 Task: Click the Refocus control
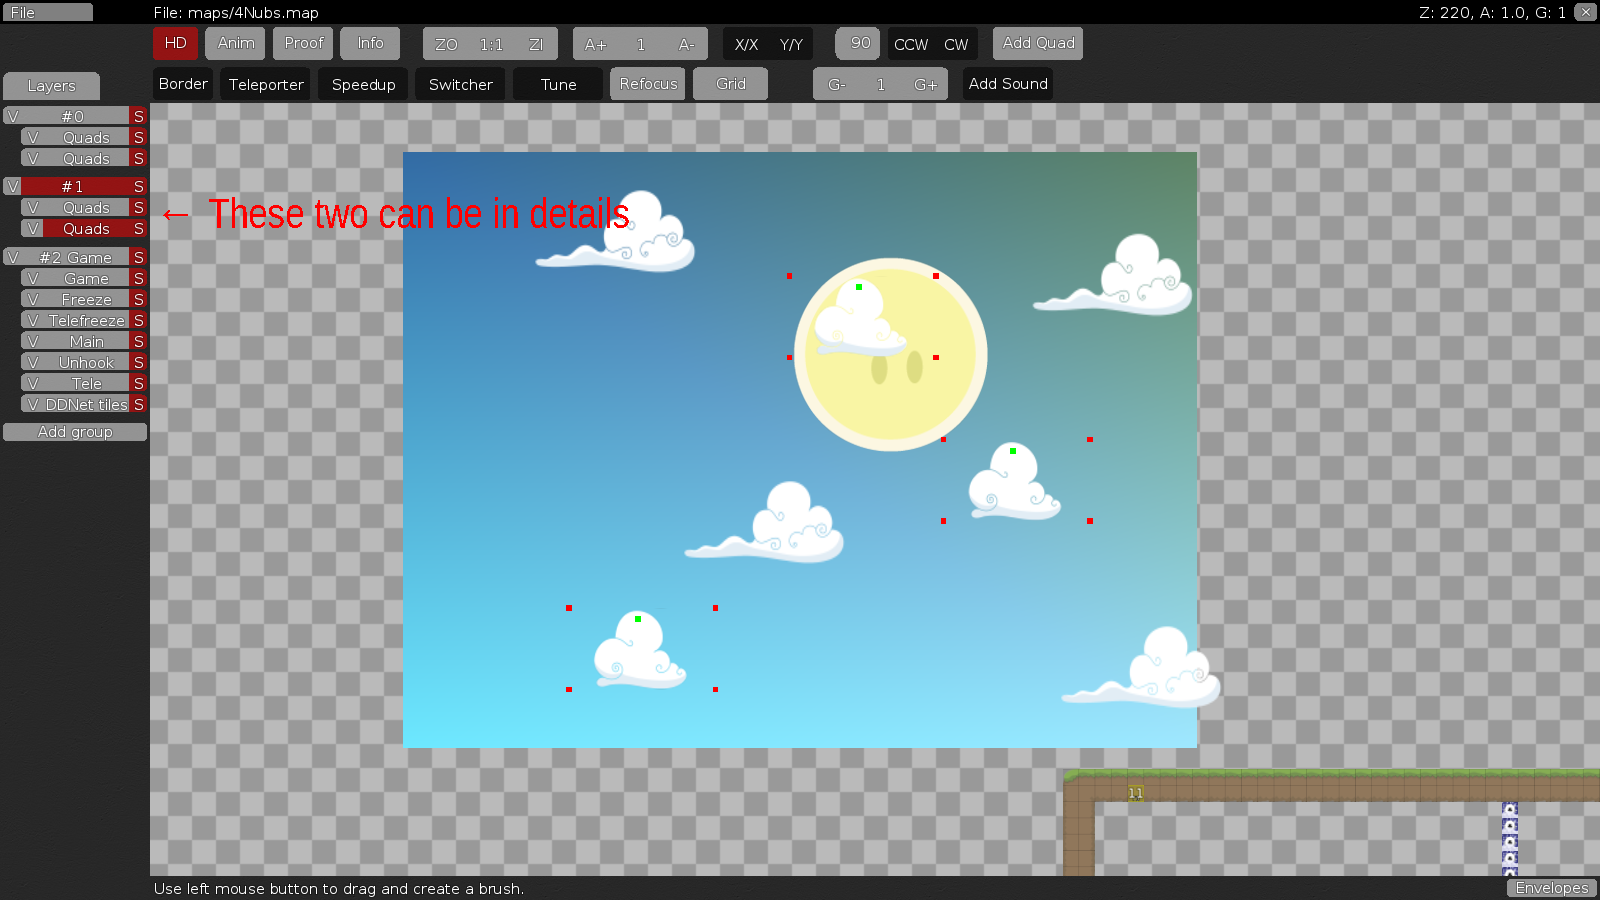click(x=647, y=84)
